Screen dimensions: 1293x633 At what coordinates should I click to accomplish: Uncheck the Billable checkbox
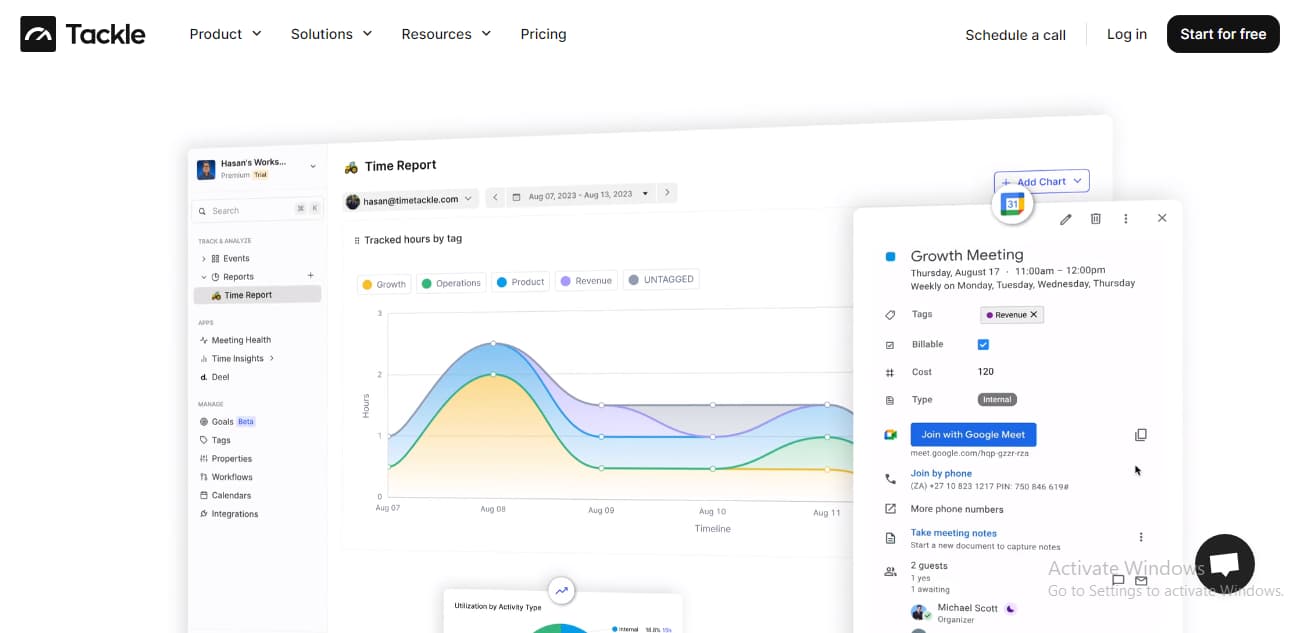983,344
